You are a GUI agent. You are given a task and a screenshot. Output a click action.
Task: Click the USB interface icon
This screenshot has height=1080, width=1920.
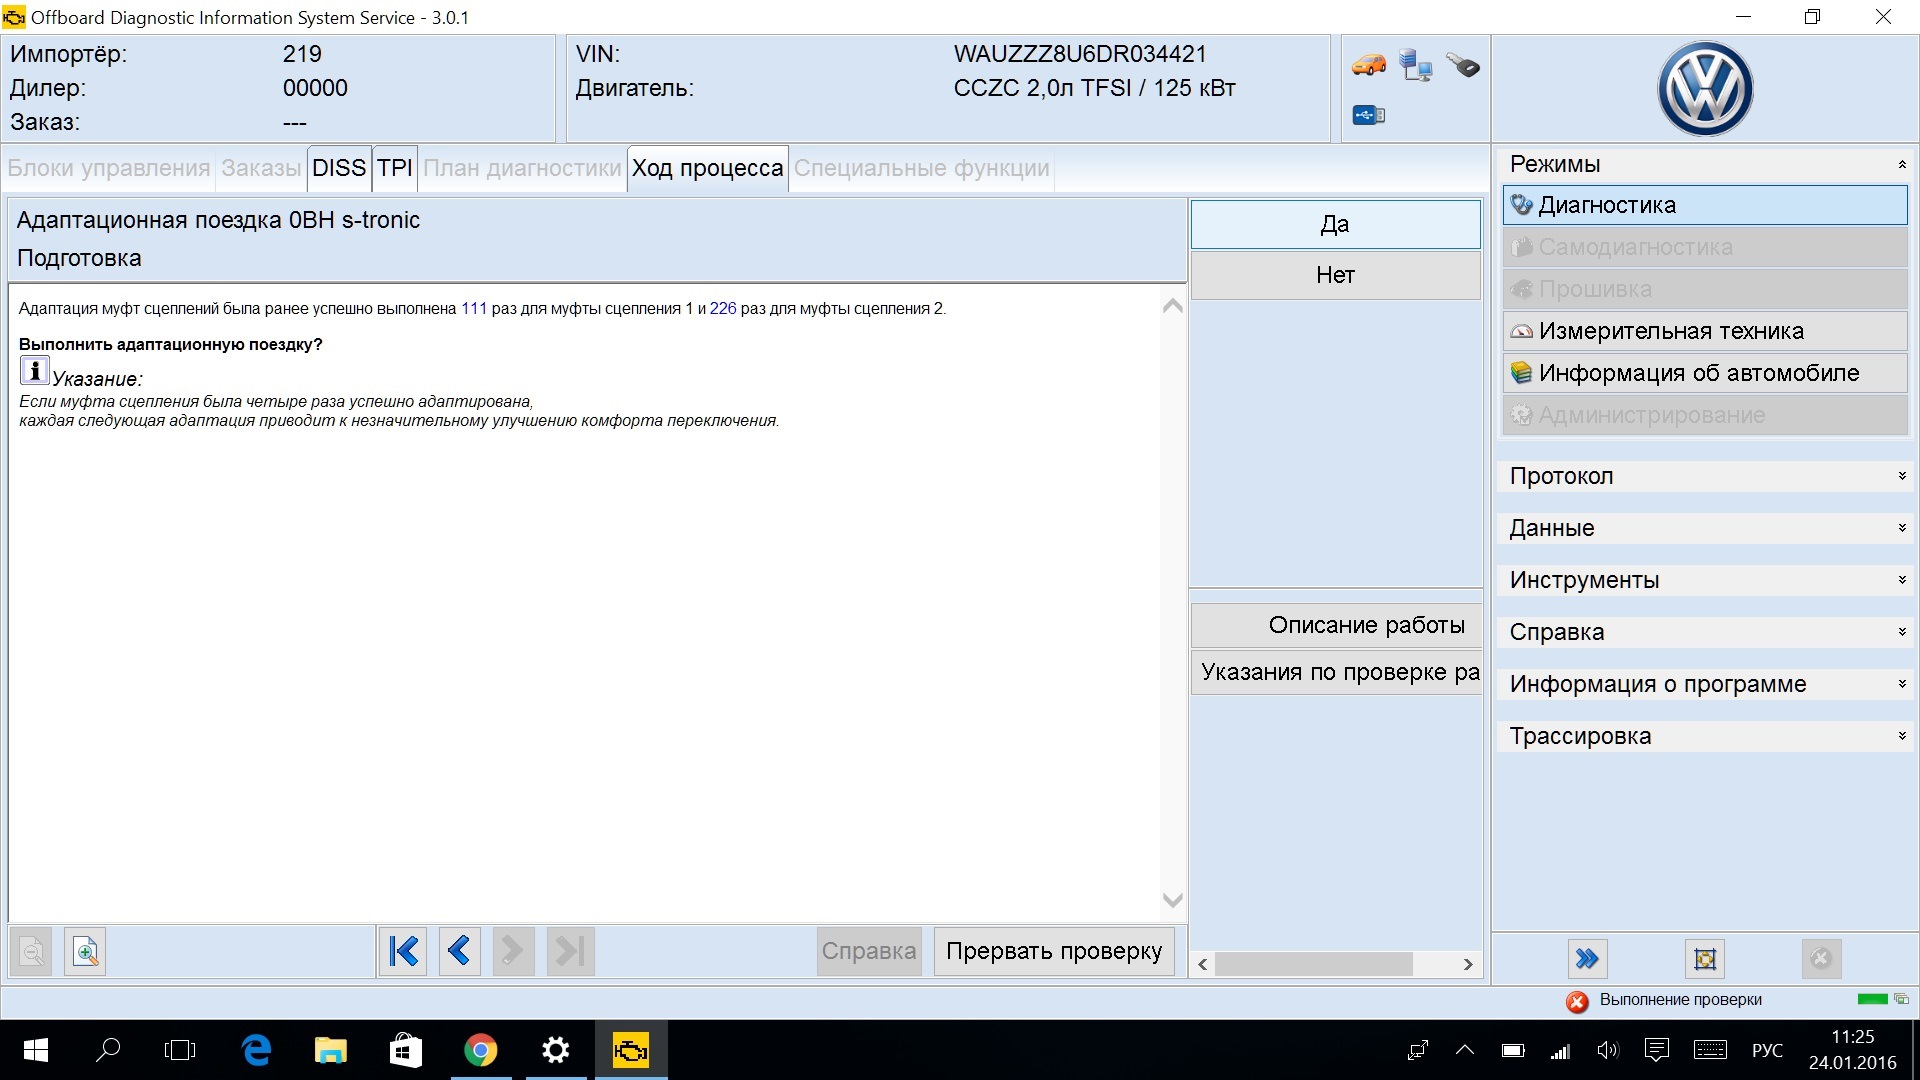click(x=1368, y=115)
